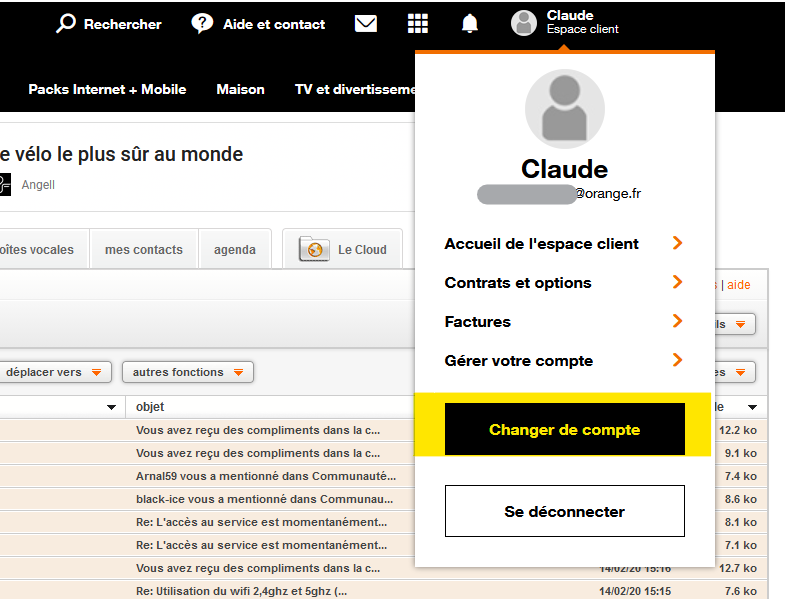785x599 pixels.
Task: Switch to the agenda tab
Action: [235, 249]
